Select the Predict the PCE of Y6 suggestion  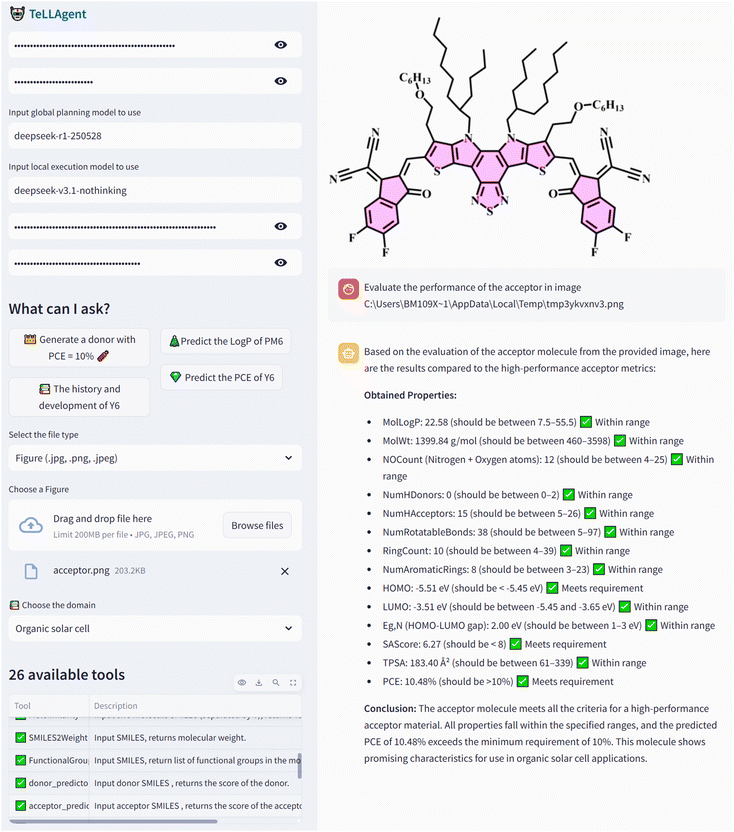[x=222, y=378]
